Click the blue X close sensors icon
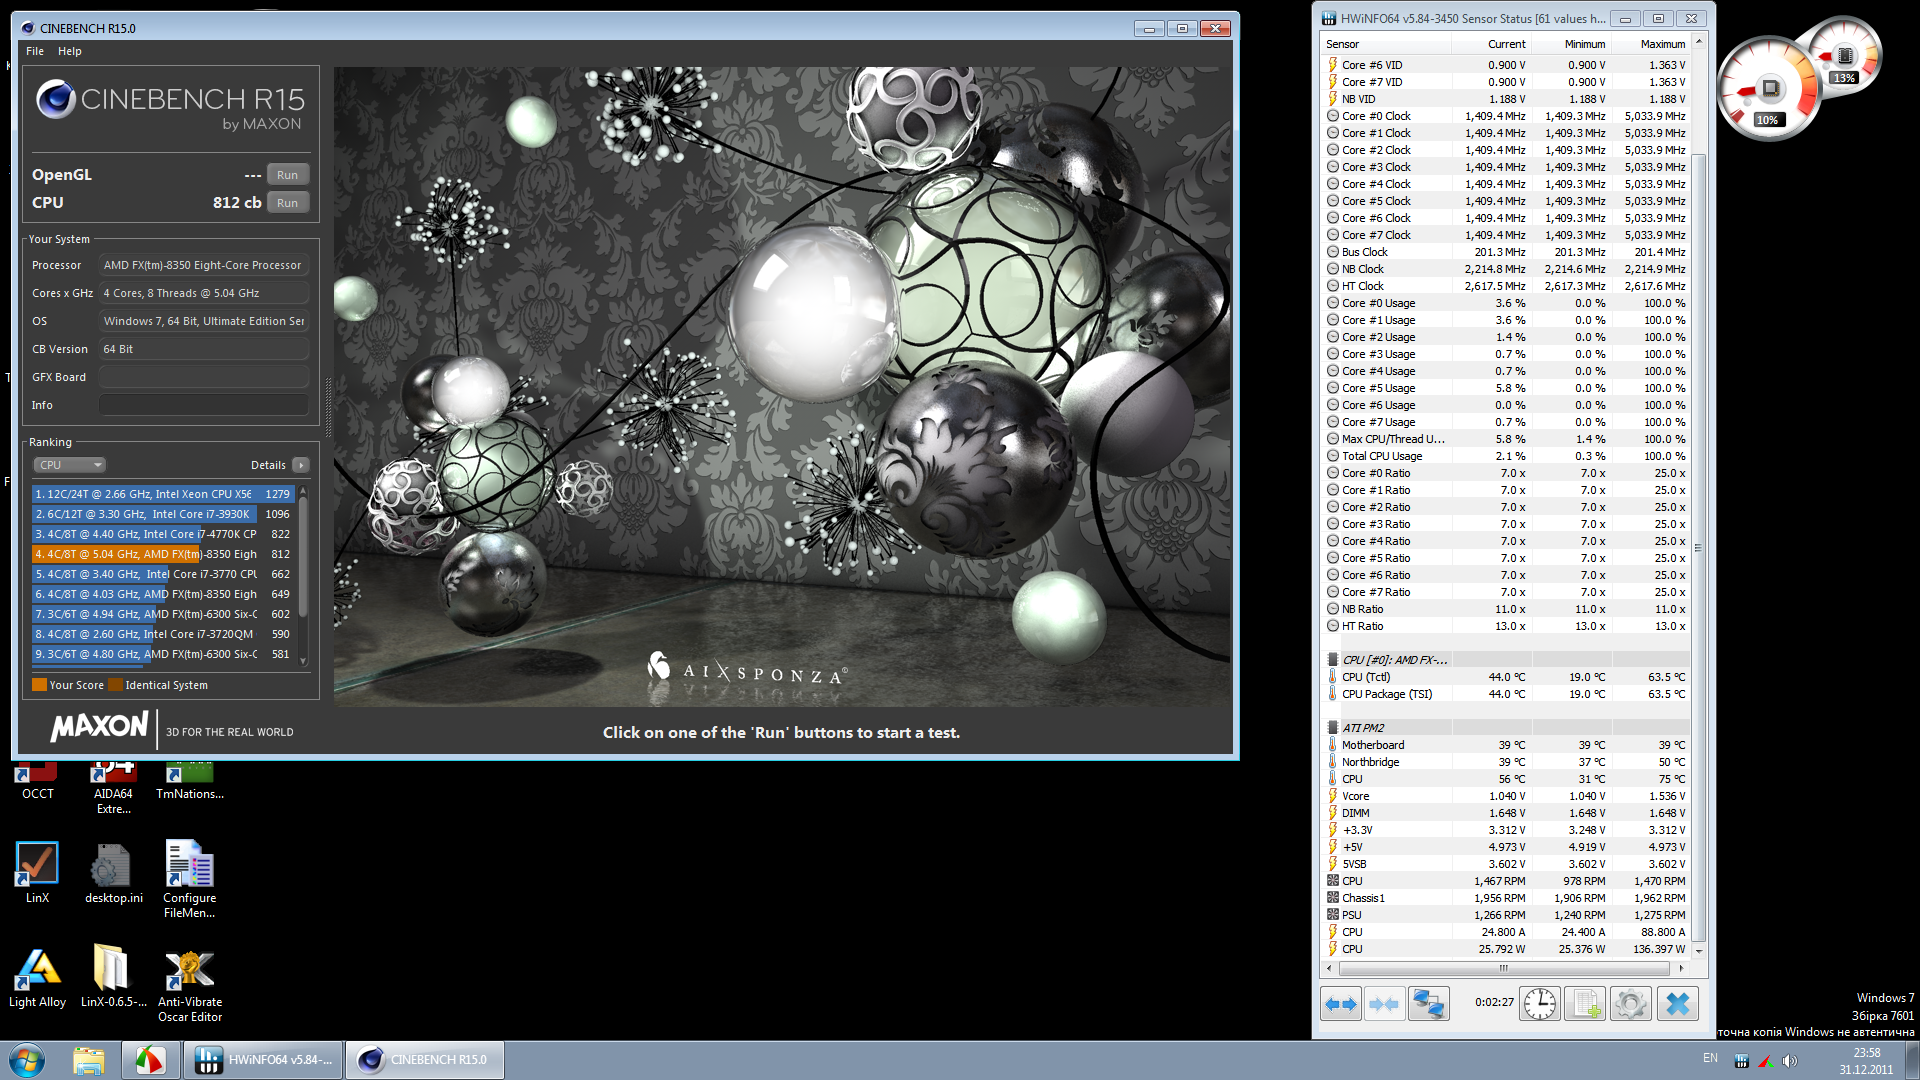This screenshot has width=1920, height=1080. click(1678, 1004)
